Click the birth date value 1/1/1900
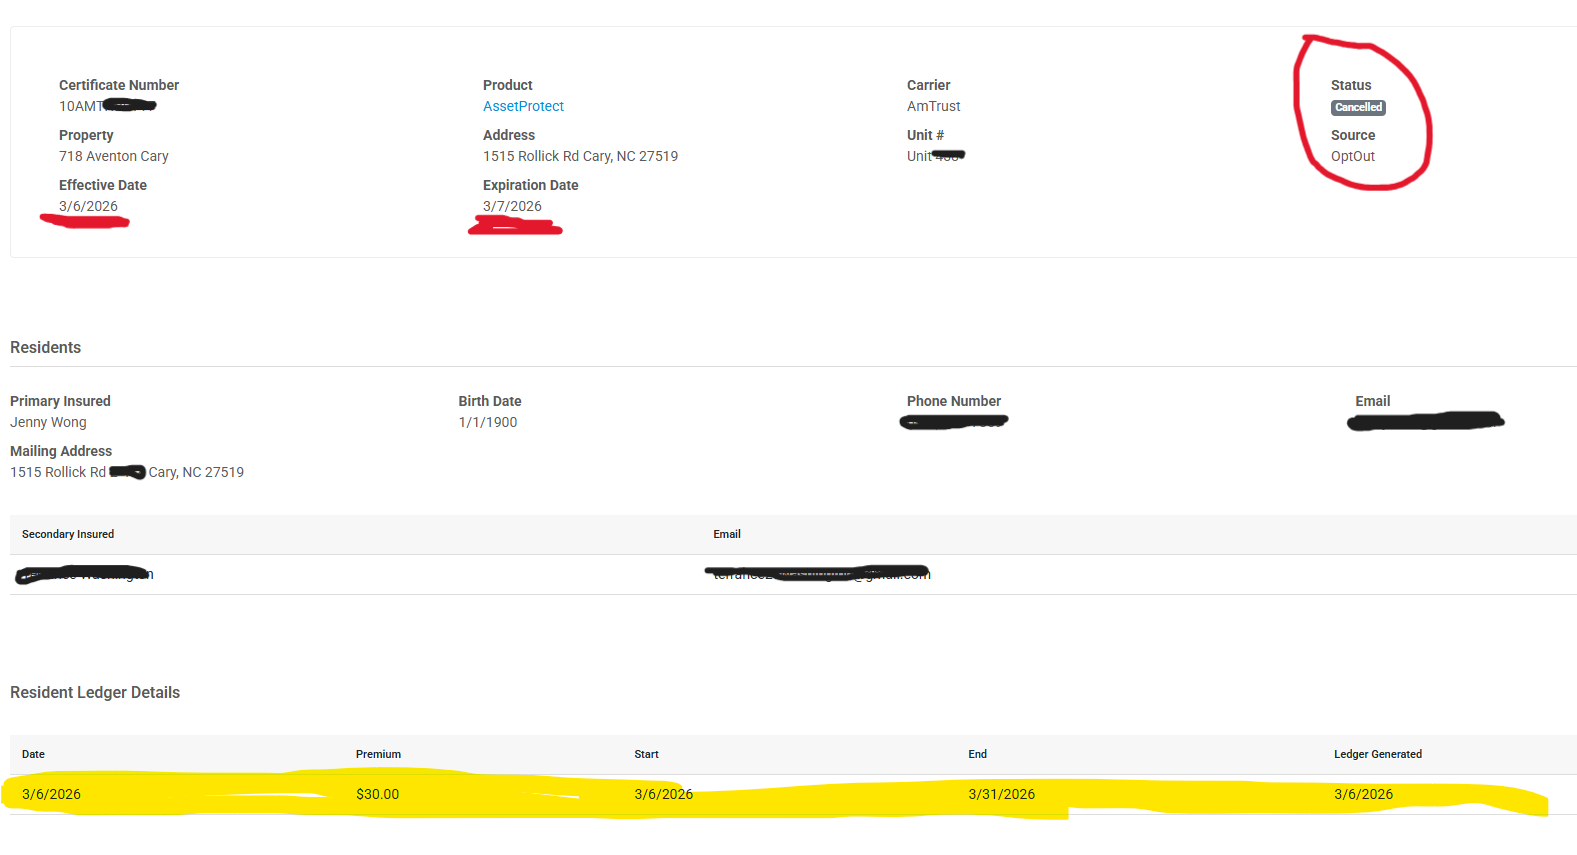 tap(488, 422)
